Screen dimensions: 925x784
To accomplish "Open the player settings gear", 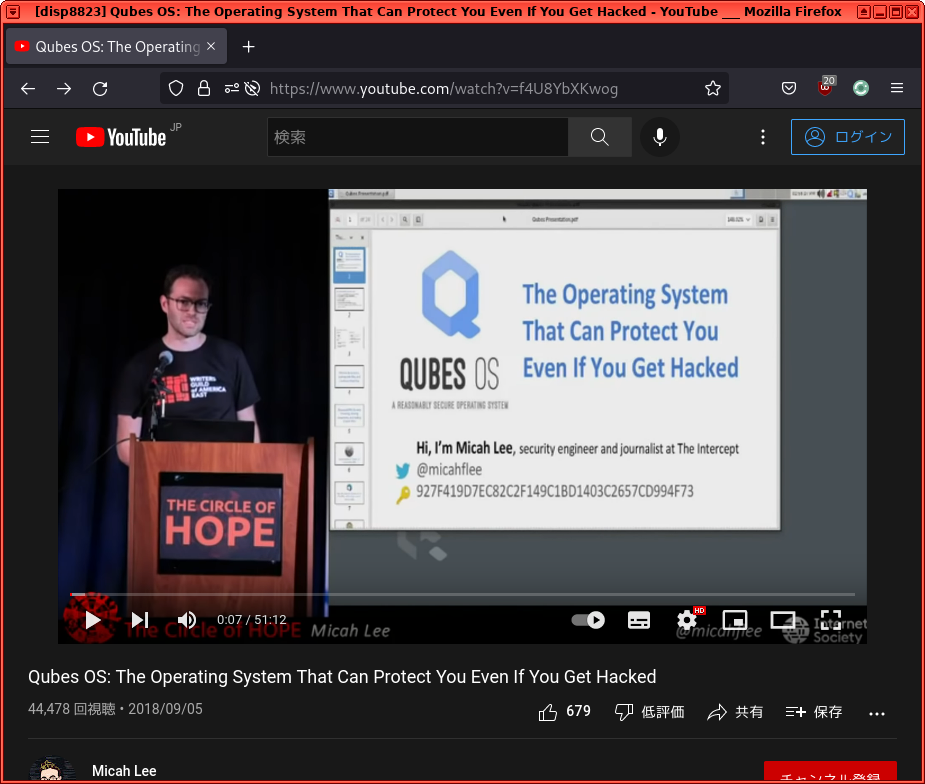I will pos(687,620).
